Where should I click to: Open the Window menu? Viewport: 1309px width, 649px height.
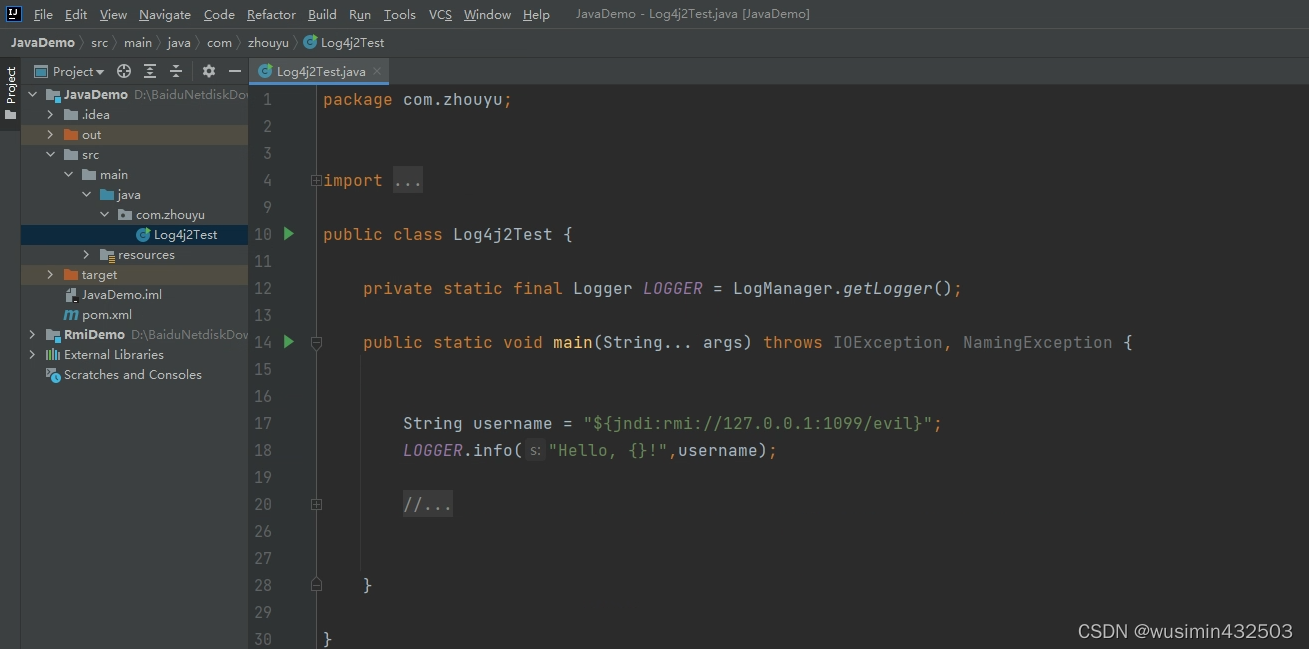[x=487, y=15]
